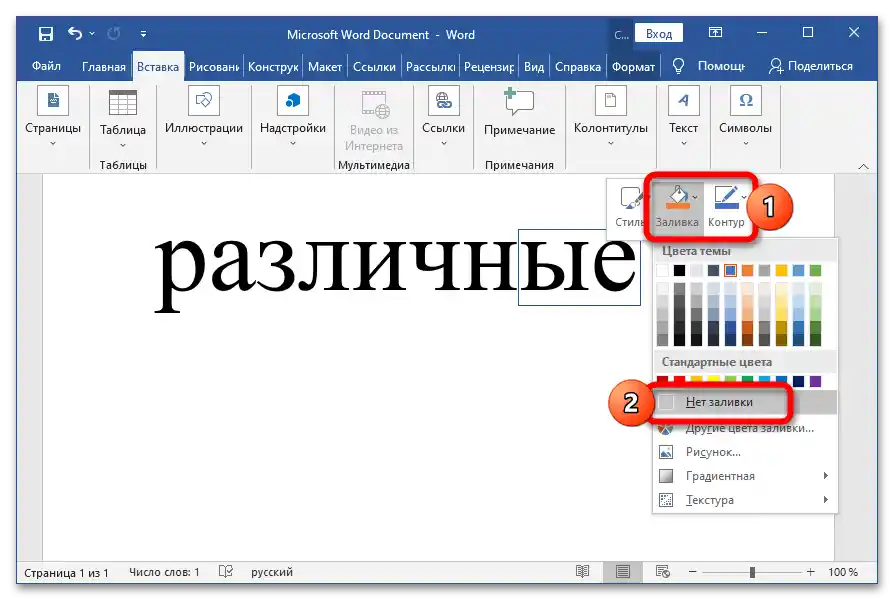Screen dimensions: 894x600
Task: Open the Конструктор tab
Action: click(x=273, y=67)
